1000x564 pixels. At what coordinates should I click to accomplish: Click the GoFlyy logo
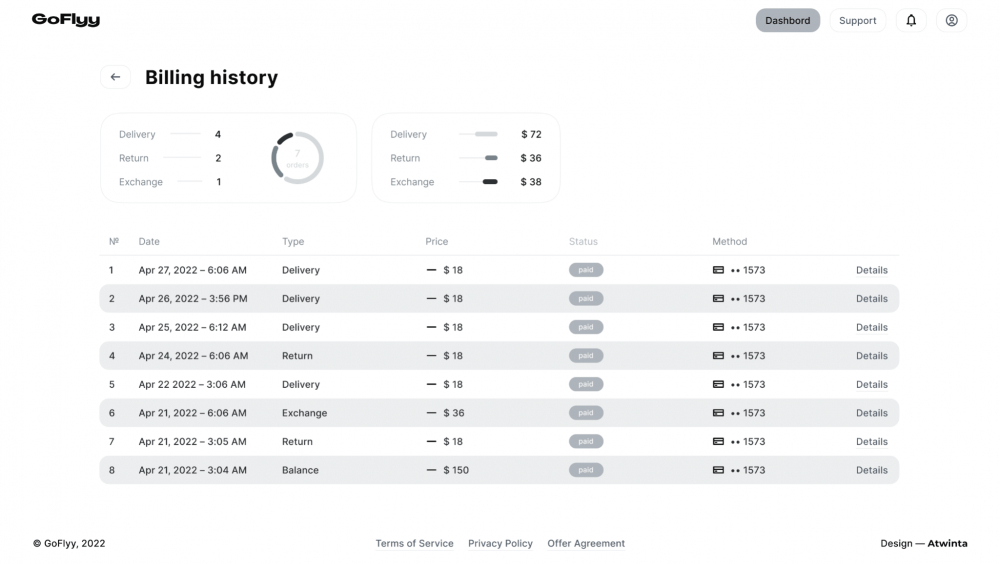click(x=66, y=20)
